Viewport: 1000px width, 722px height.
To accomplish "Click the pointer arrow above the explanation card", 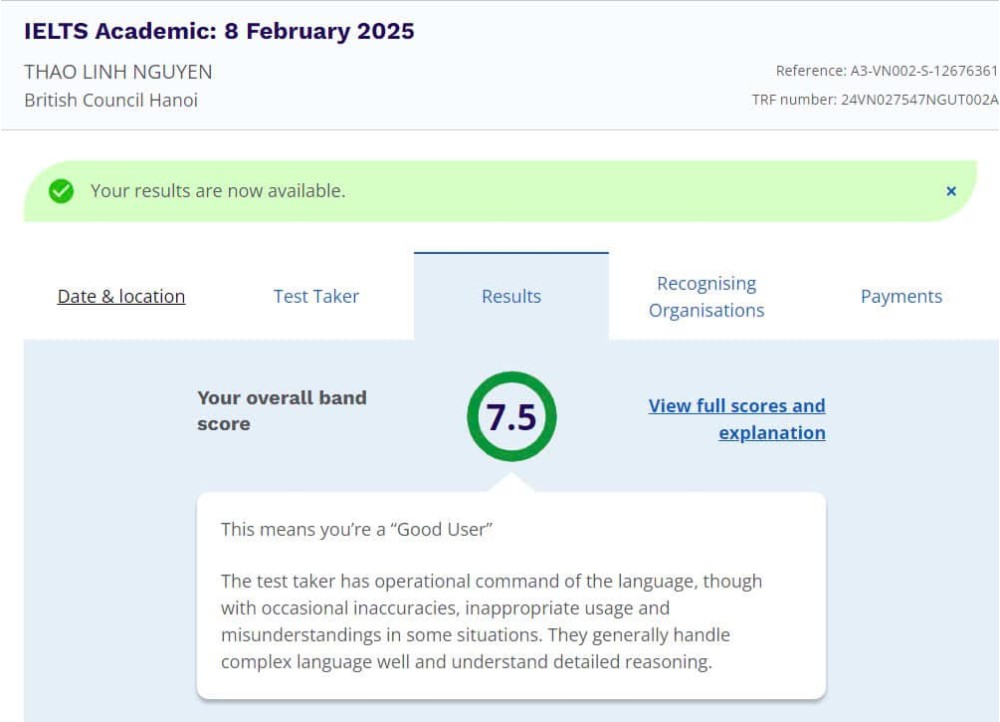I will click(x=511, y=482).
